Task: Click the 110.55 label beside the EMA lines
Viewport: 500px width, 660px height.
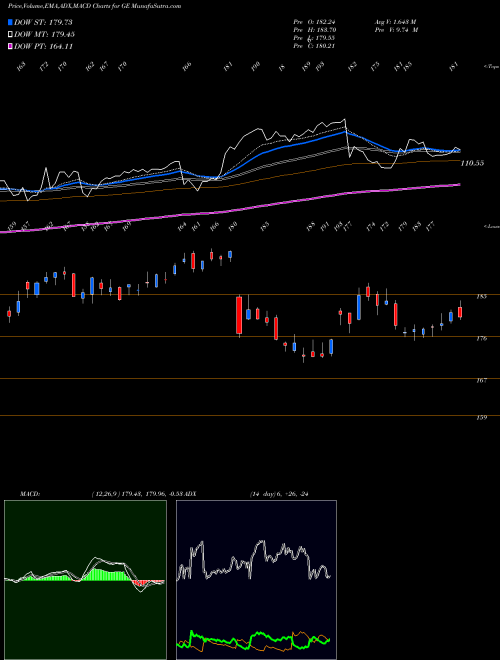Action: (472, 163)
